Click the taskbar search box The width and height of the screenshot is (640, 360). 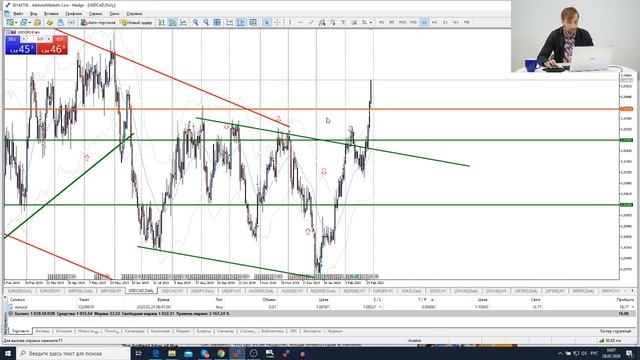(73, 353)
